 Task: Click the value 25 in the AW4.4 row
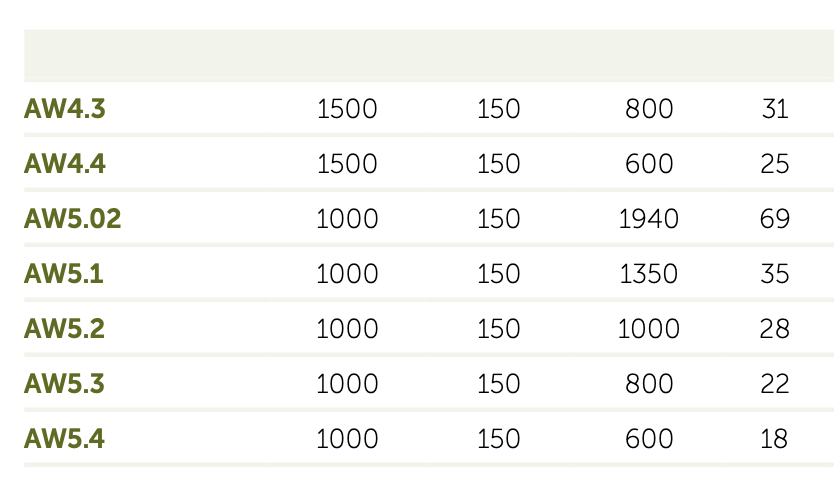point(775,164)
